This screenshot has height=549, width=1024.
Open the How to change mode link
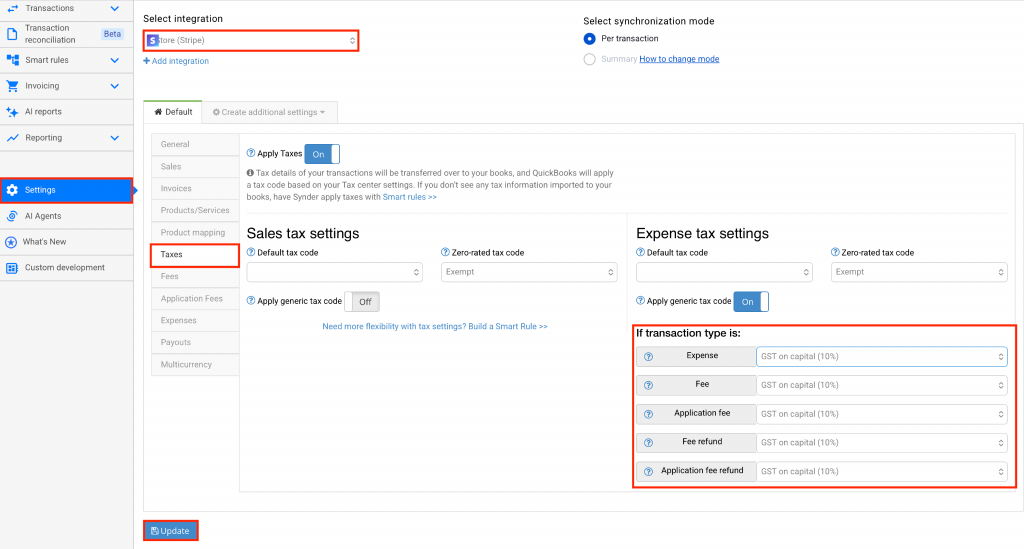[x=679, y=59]
